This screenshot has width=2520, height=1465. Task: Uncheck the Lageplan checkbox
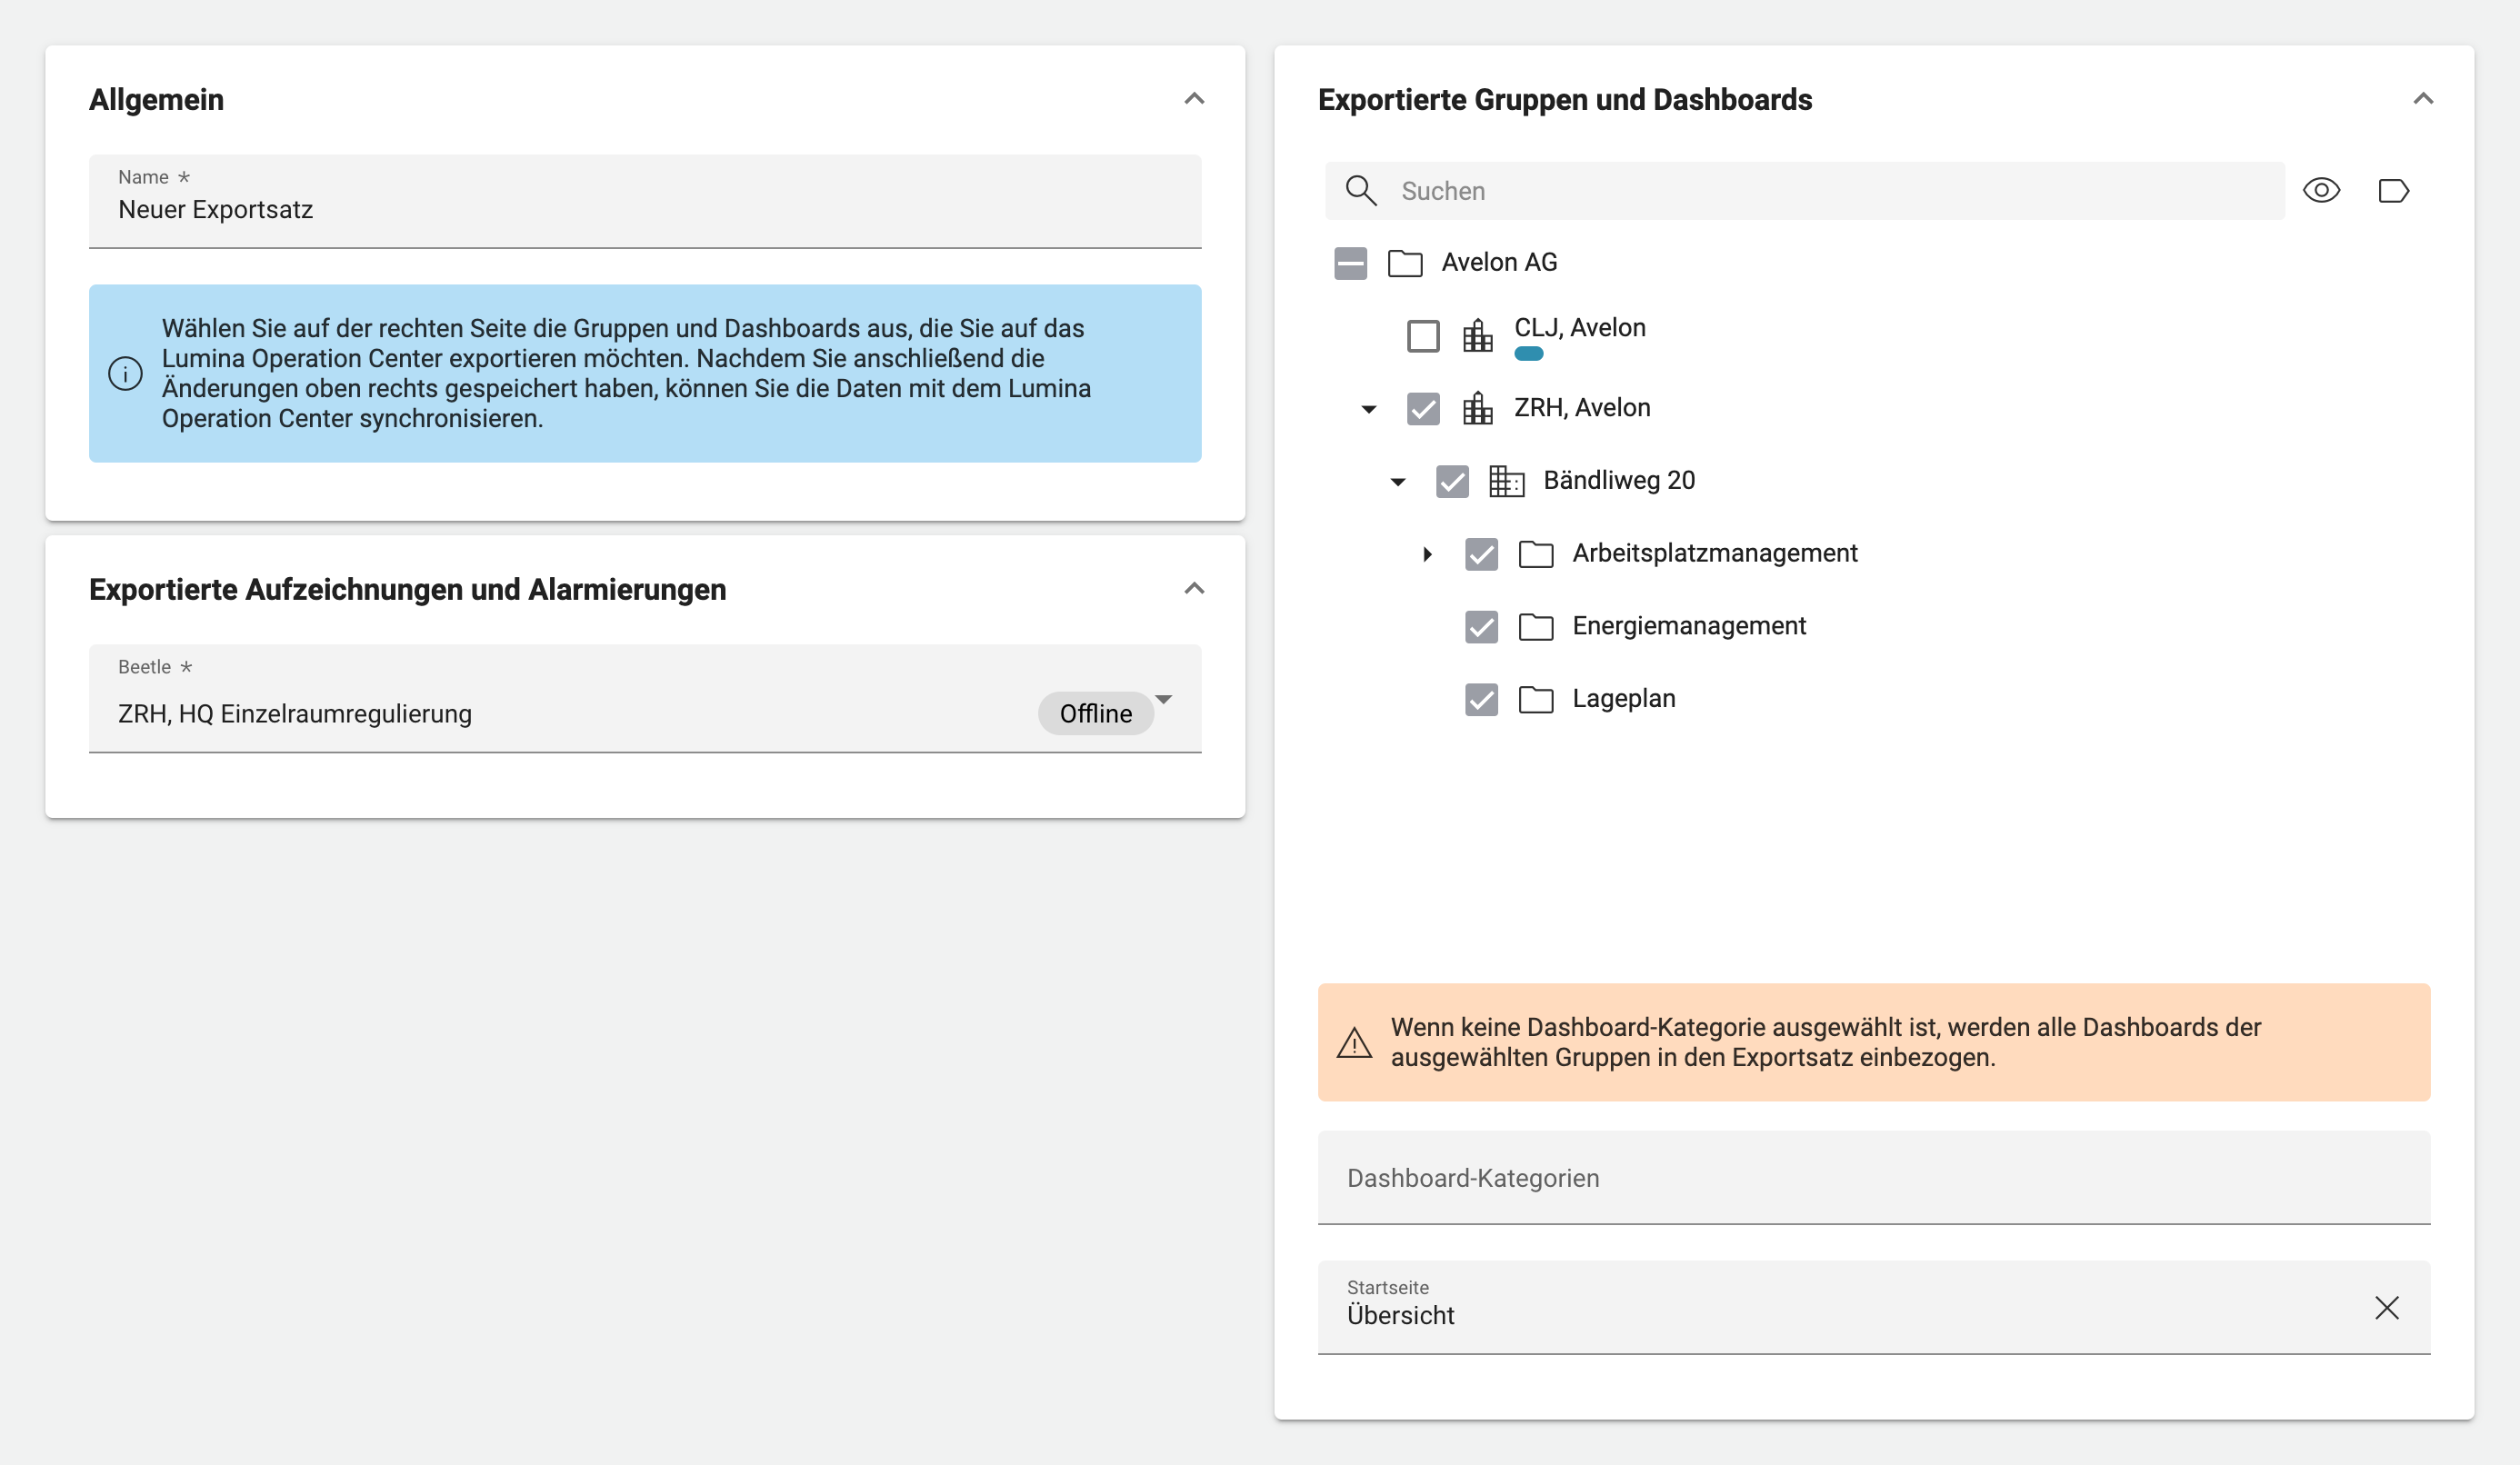coord(1480,699)
